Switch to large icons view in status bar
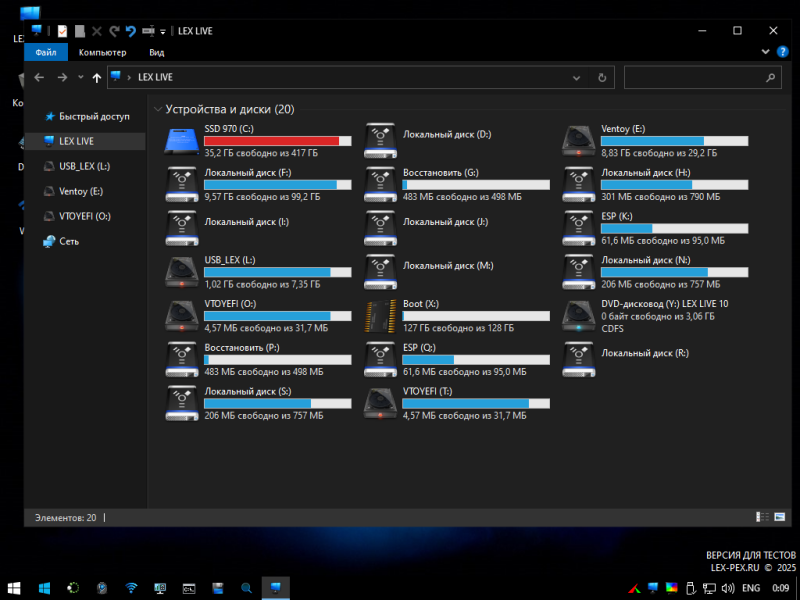Image resolution: width=800 pixels, height=600 pixels. click(779, 517)
